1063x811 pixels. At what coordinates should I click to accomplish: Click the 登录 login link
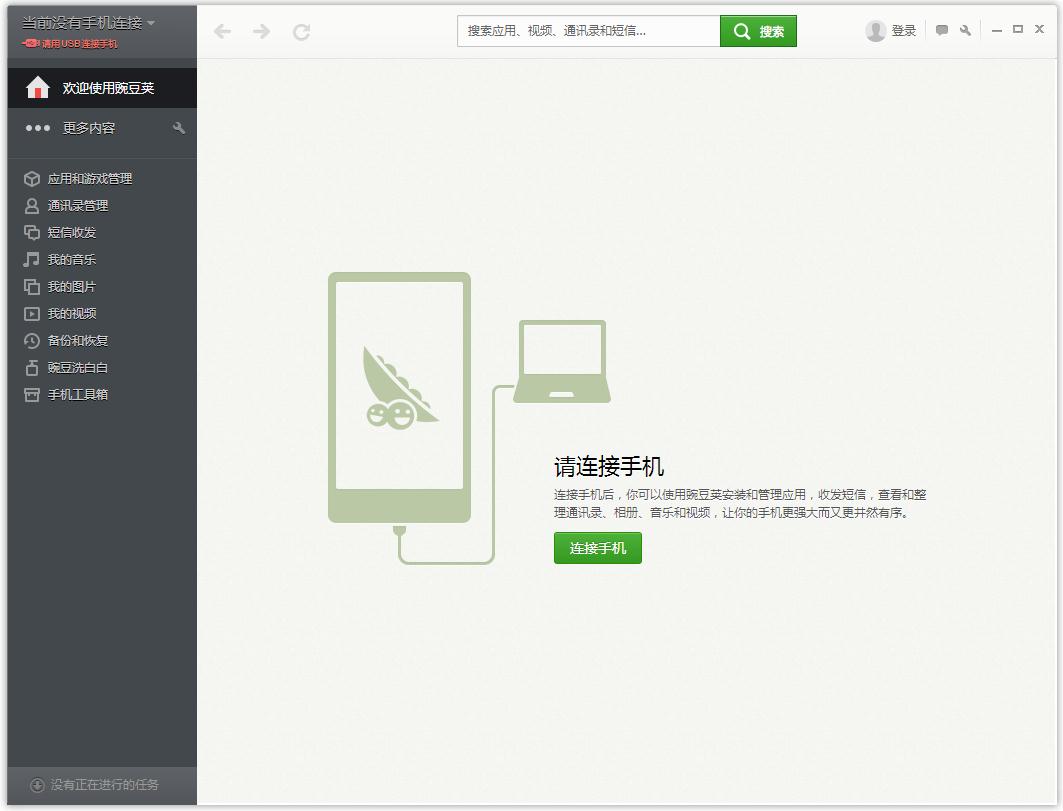point(904,31)
